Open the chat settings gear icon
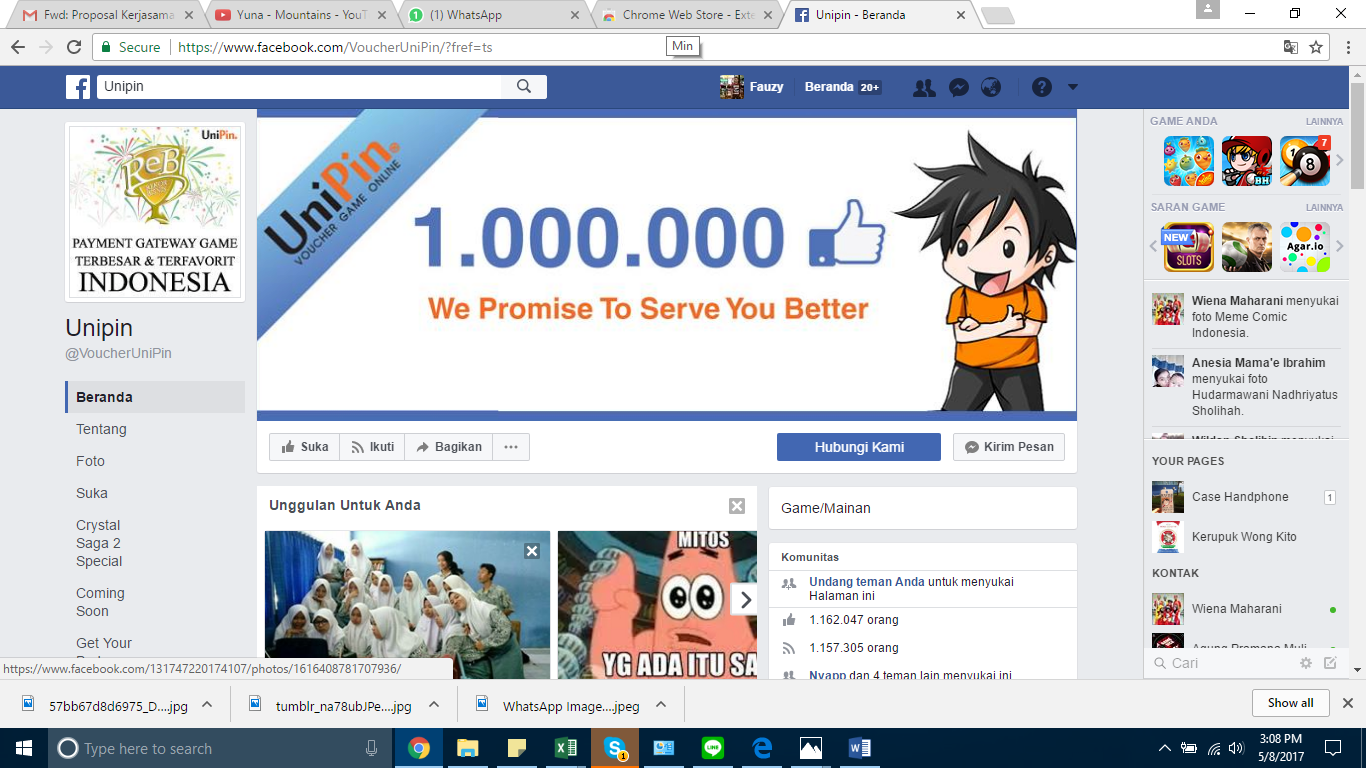The image size is (1366, 768). [1305, 663]
